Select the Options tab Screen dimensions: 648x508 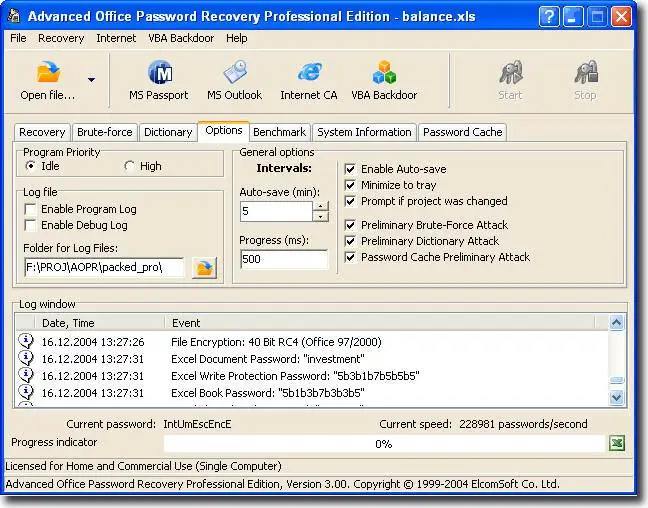point(224,131)
